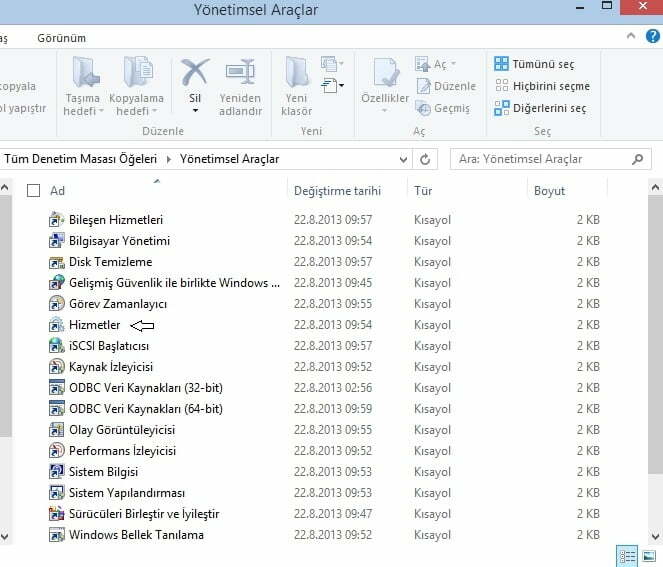
Task: Open the address bar history dropdown
Action: click(403, 159)
